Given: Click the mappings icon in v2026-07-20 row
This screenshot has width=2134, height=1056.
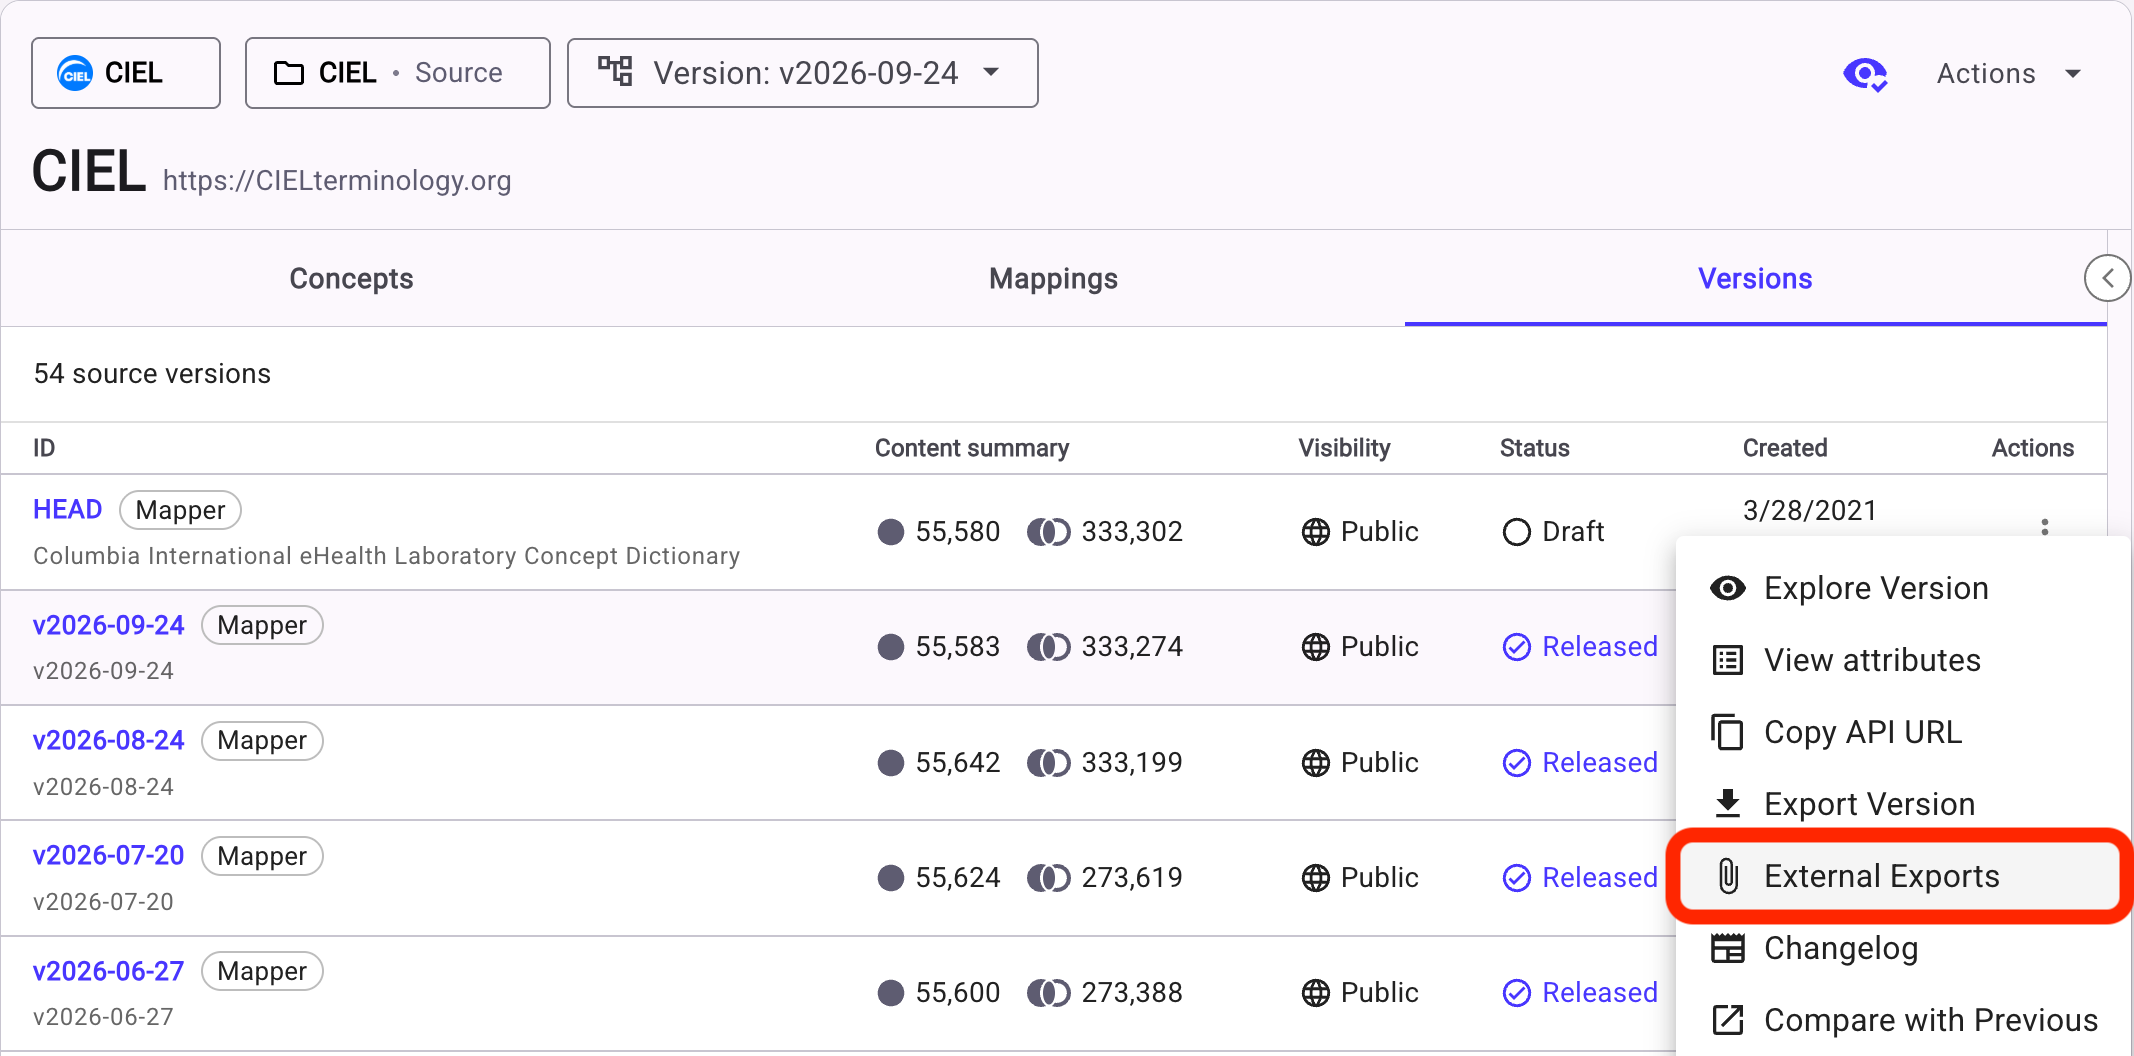Looking at the screenshot, I should click(1049, 878).
